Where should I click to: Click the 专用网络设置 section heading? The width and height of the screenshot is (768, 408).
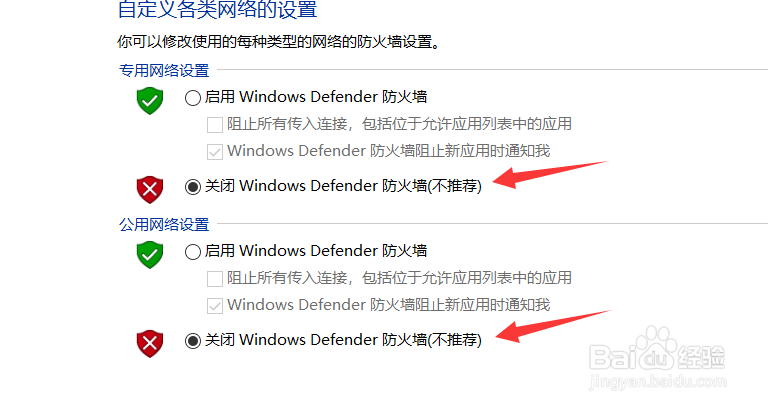click(164, 71)
